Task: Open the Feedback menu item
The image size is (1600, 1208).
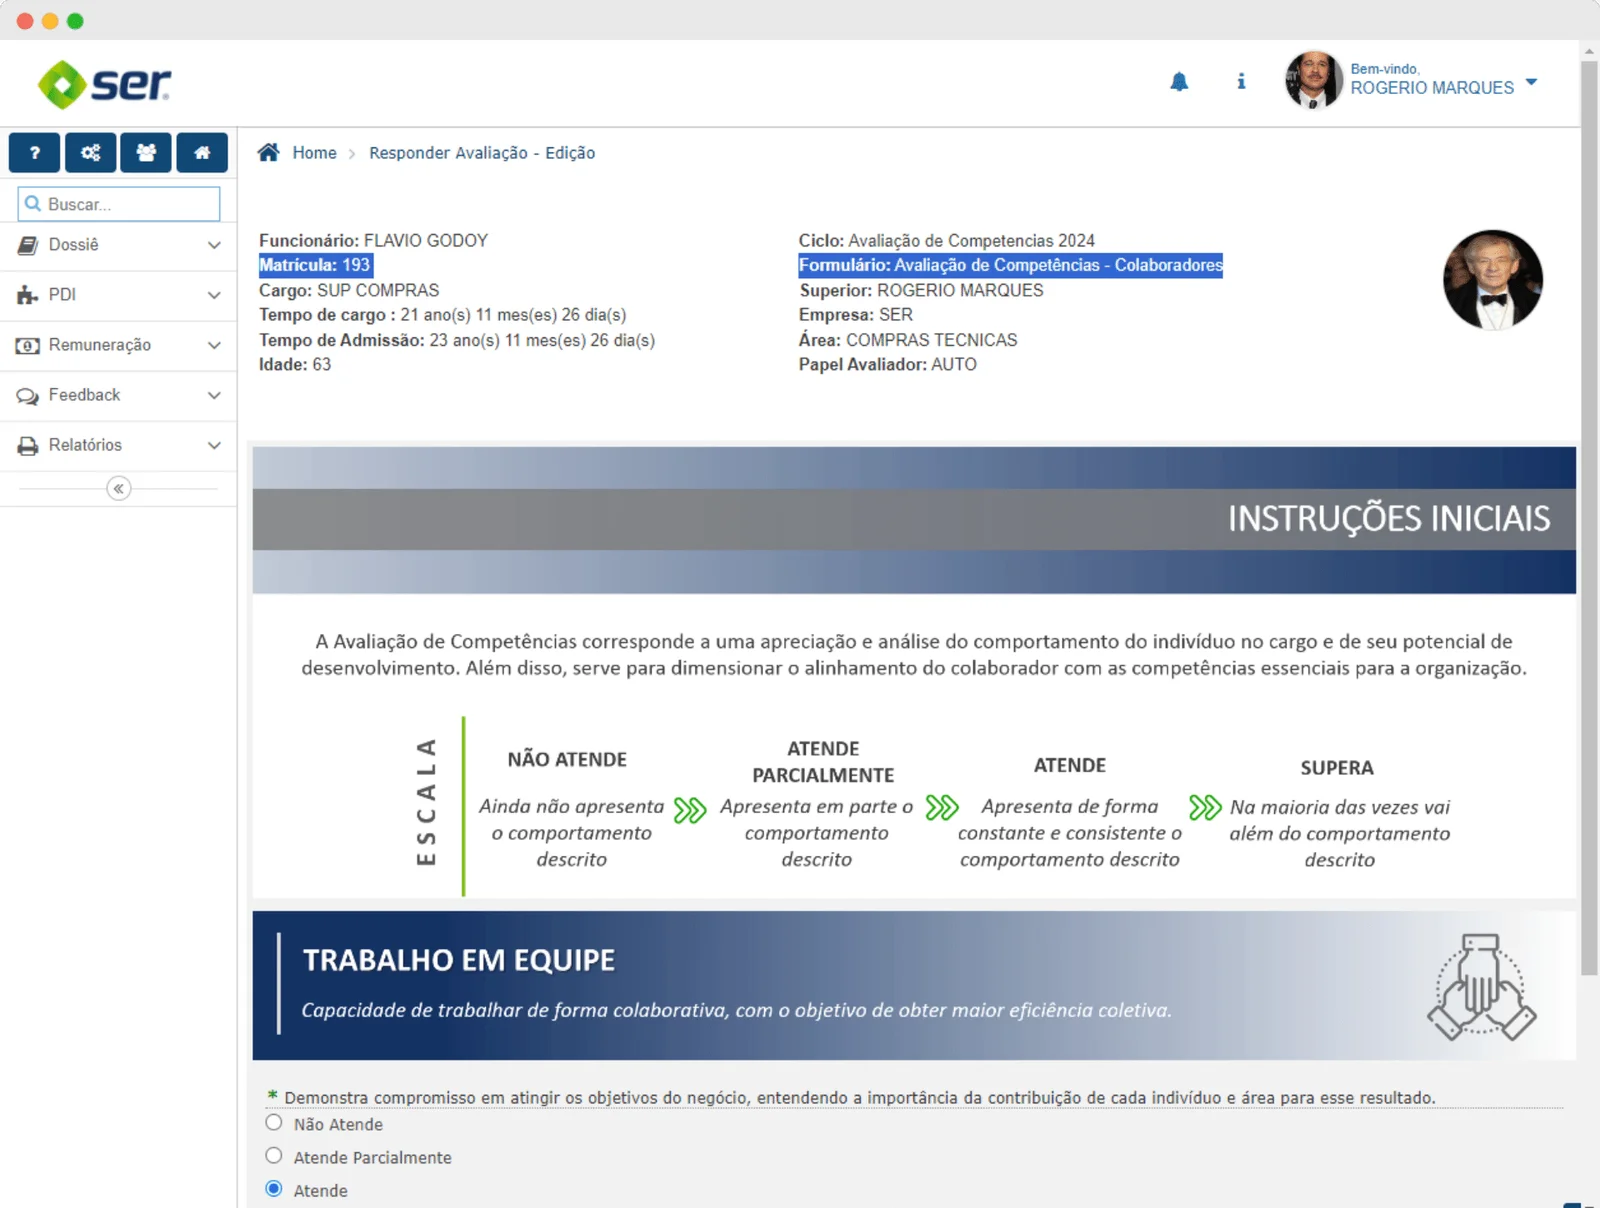Action: point(85,395)
